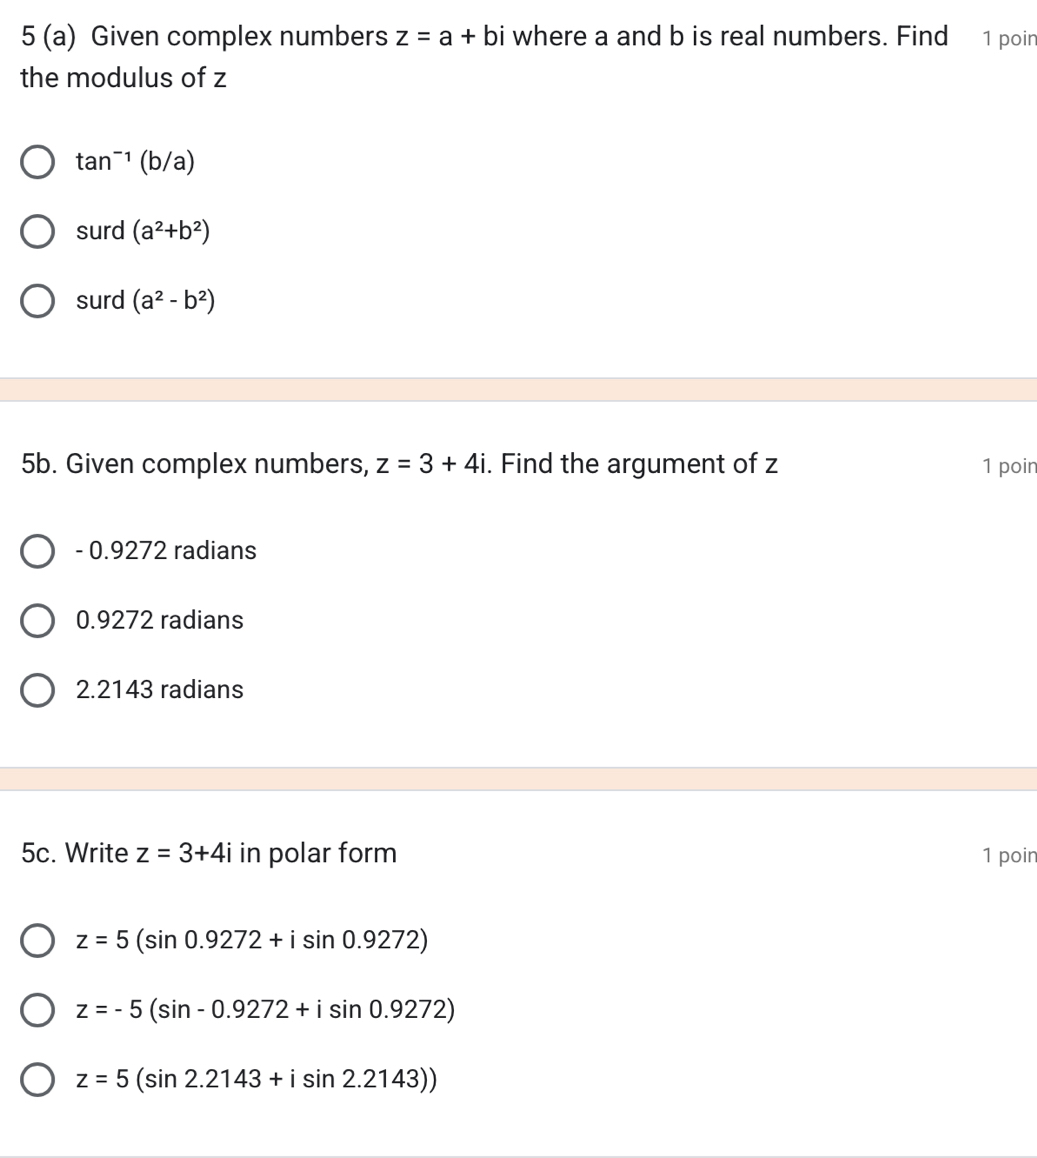Click the divider between question 5(a) and 5b
This screenshot has height=1158, width=1037.
pyautogui.click(x=518, y=388)
